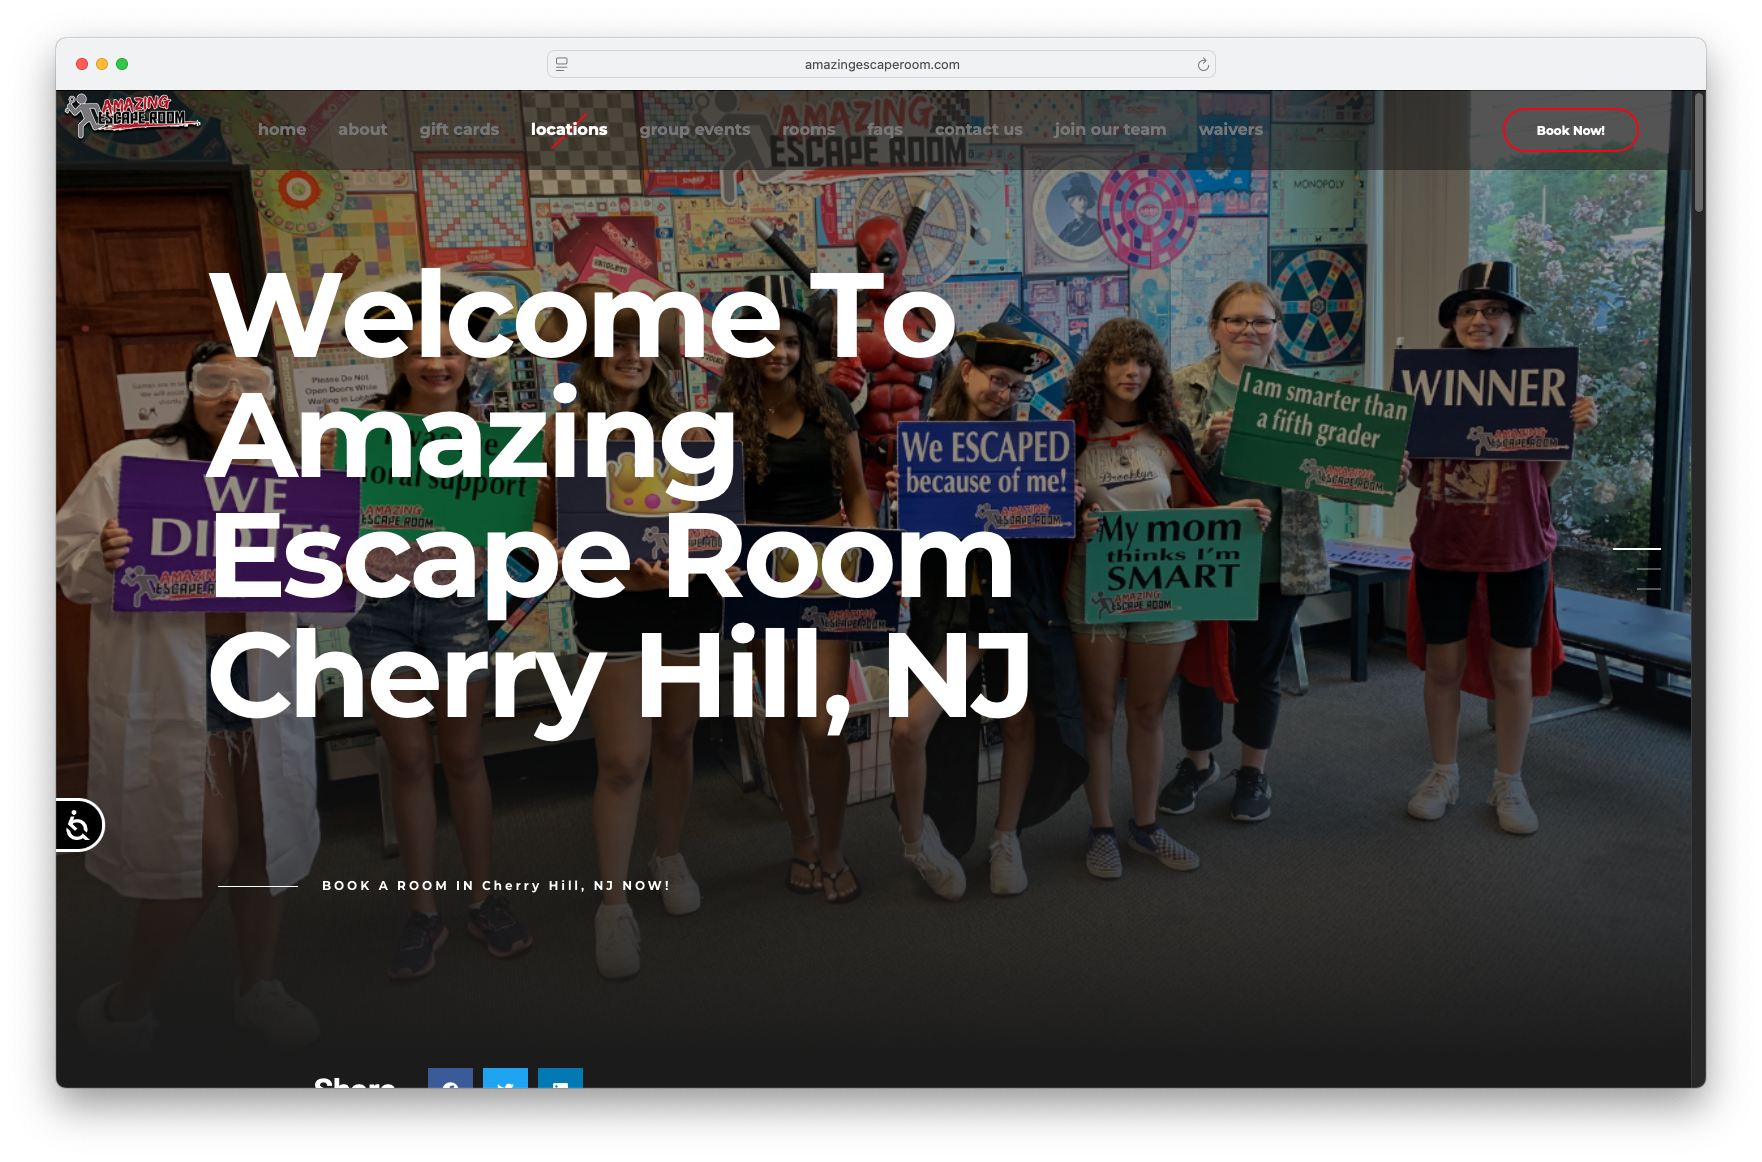Viewport: 1762px width, 1162px height.
Task: Click the page vertical scrollbar thumb
Action: (x=1698, y=152)
